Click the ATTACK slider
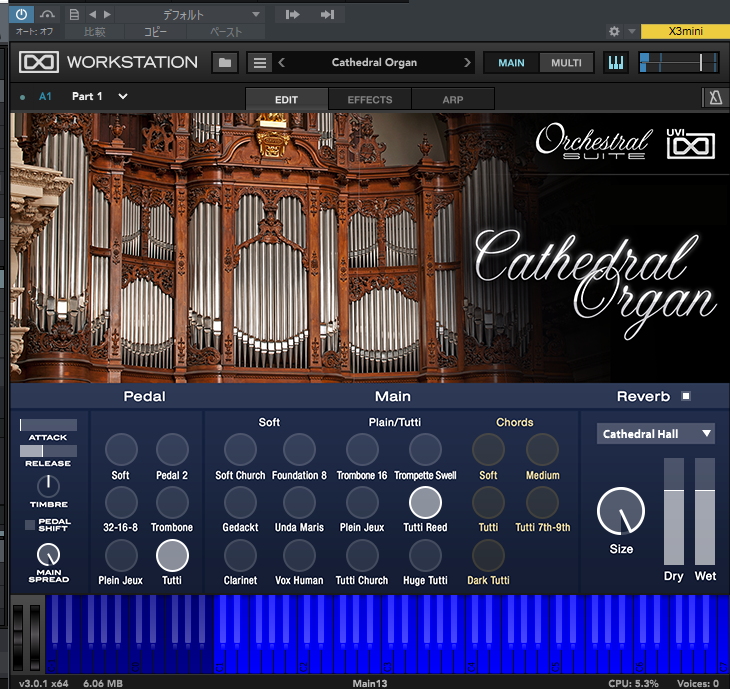Viewport: 730px width, 689px height. 48,425
